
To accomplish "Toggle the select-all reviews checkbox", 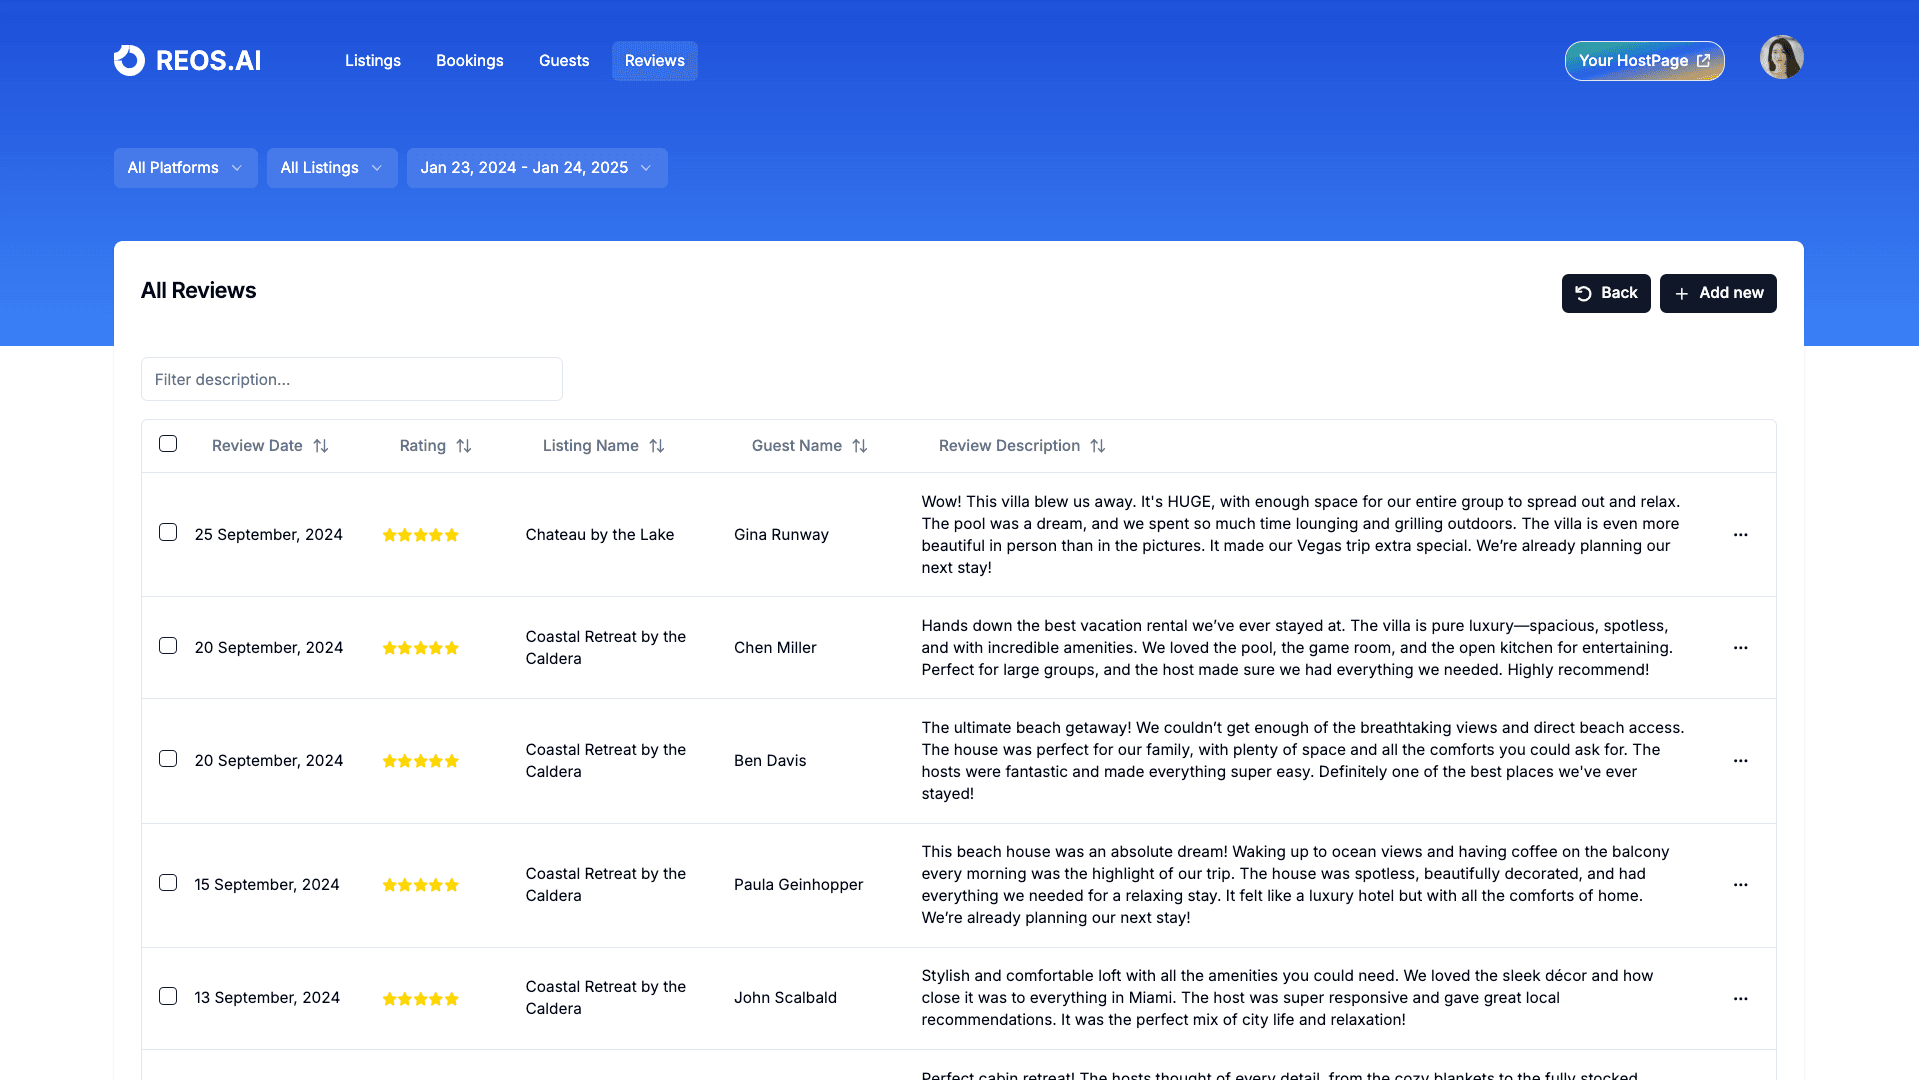I will click(x=168, y=444).
